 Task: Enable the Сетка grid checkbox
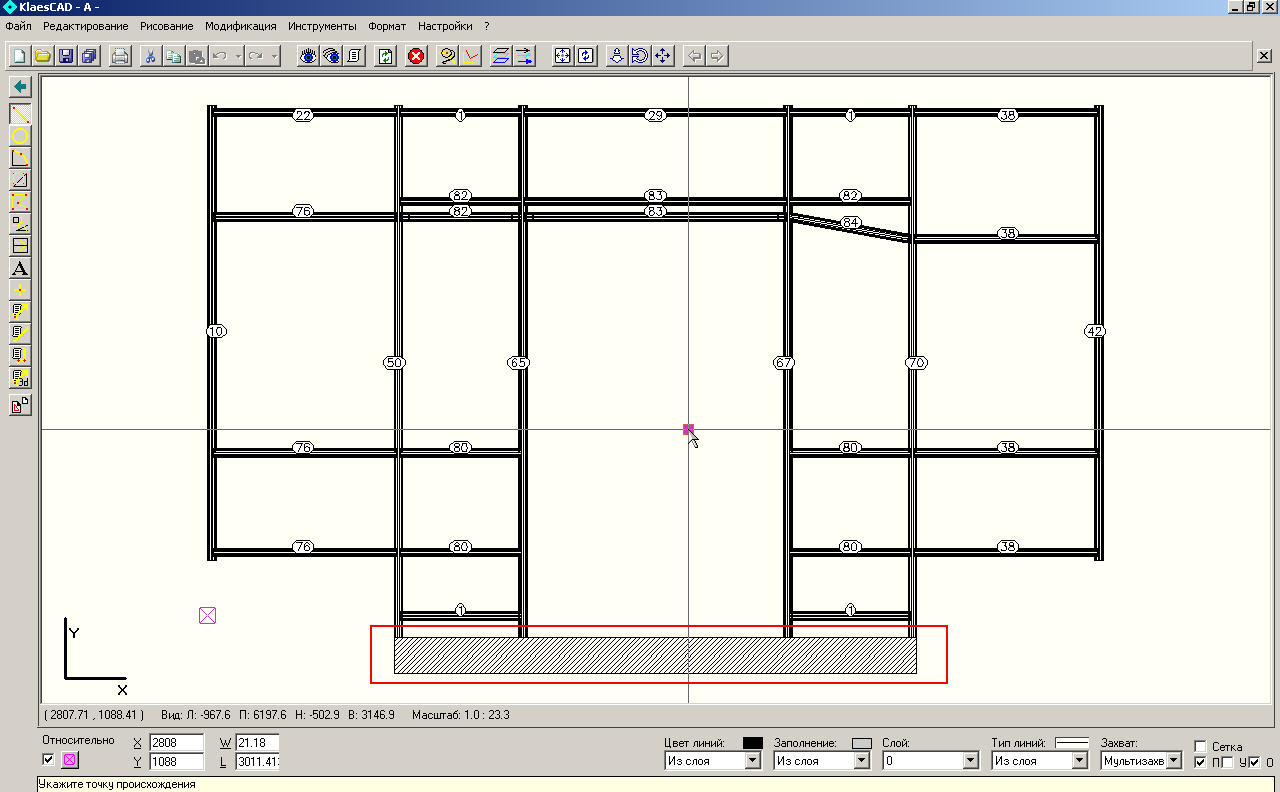(x=1201, y=747)
